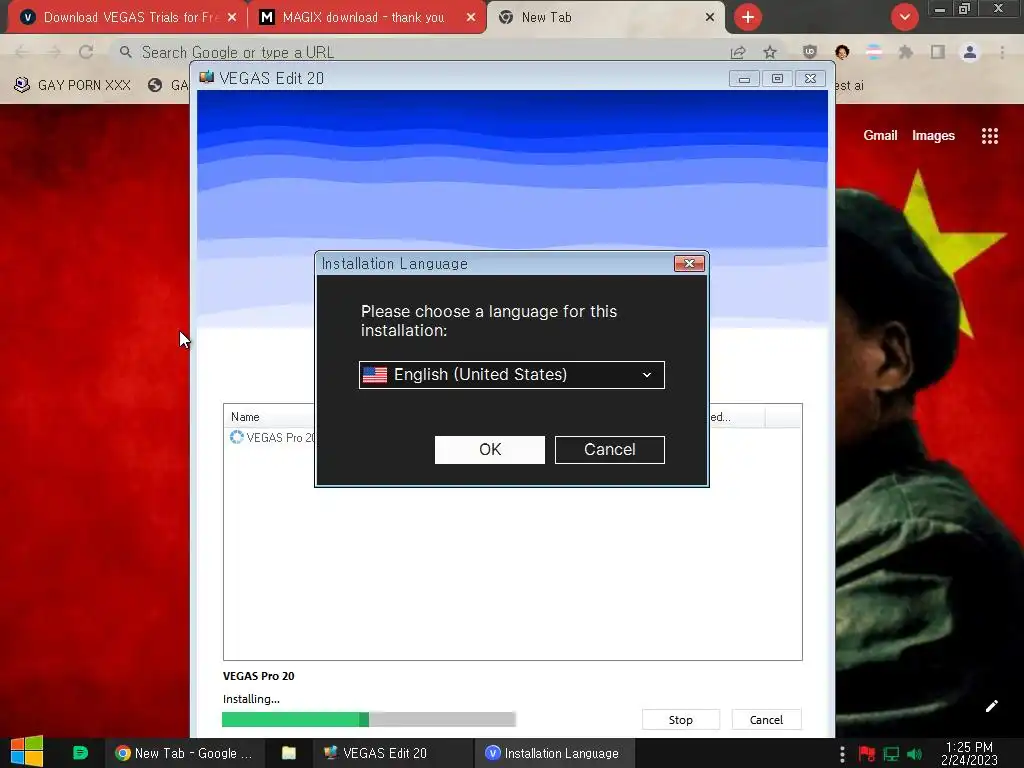Open a new browser tab with plus button
Screen dimensions: 1024x768
748,17
